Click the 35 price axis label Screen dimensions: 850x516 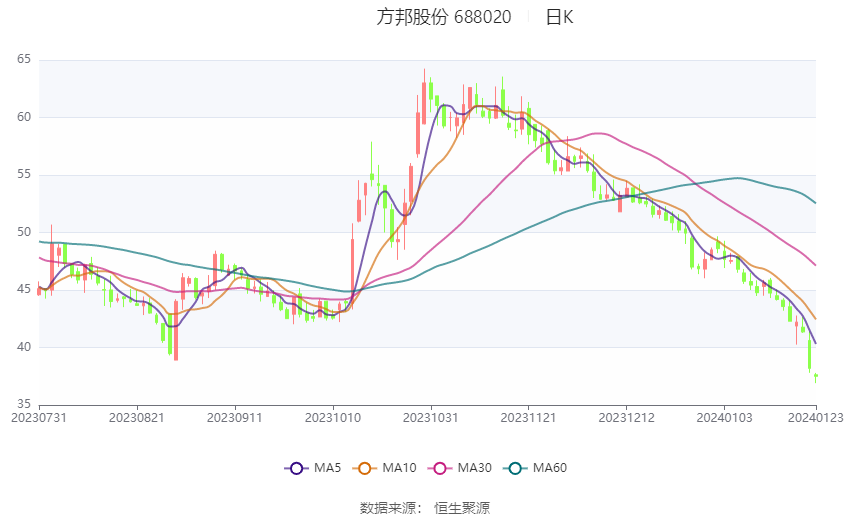24,404
